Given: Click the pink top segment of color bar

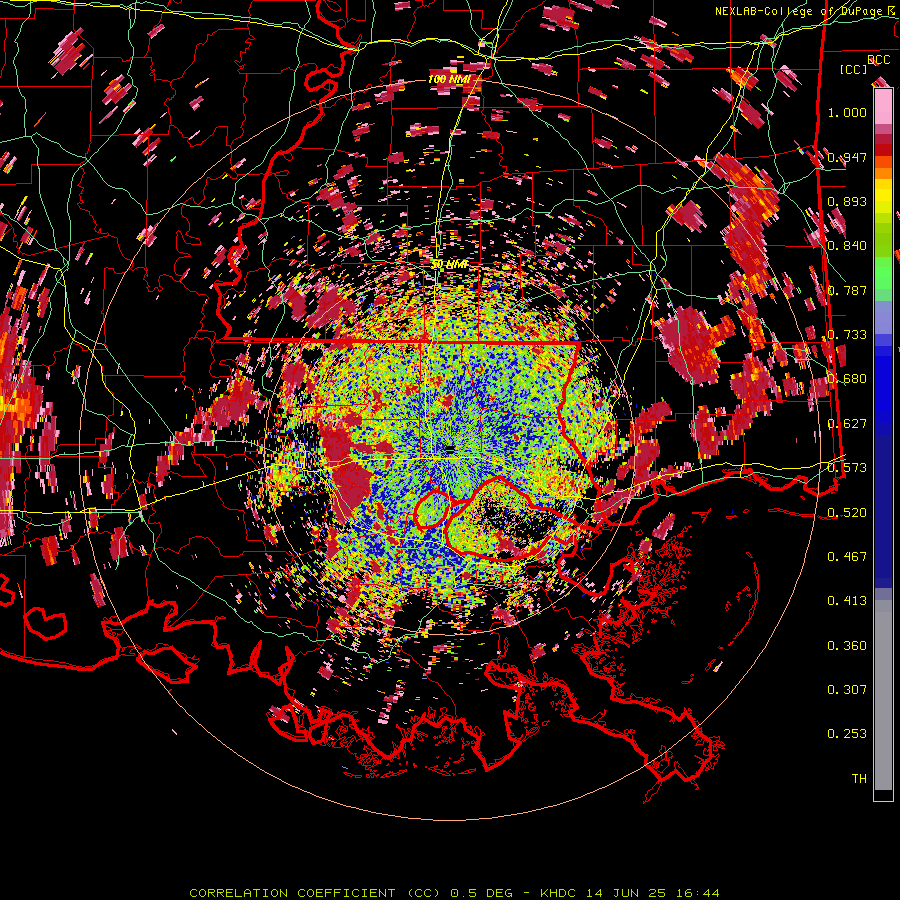Looking at the screenshot, I should click(883, 107).
